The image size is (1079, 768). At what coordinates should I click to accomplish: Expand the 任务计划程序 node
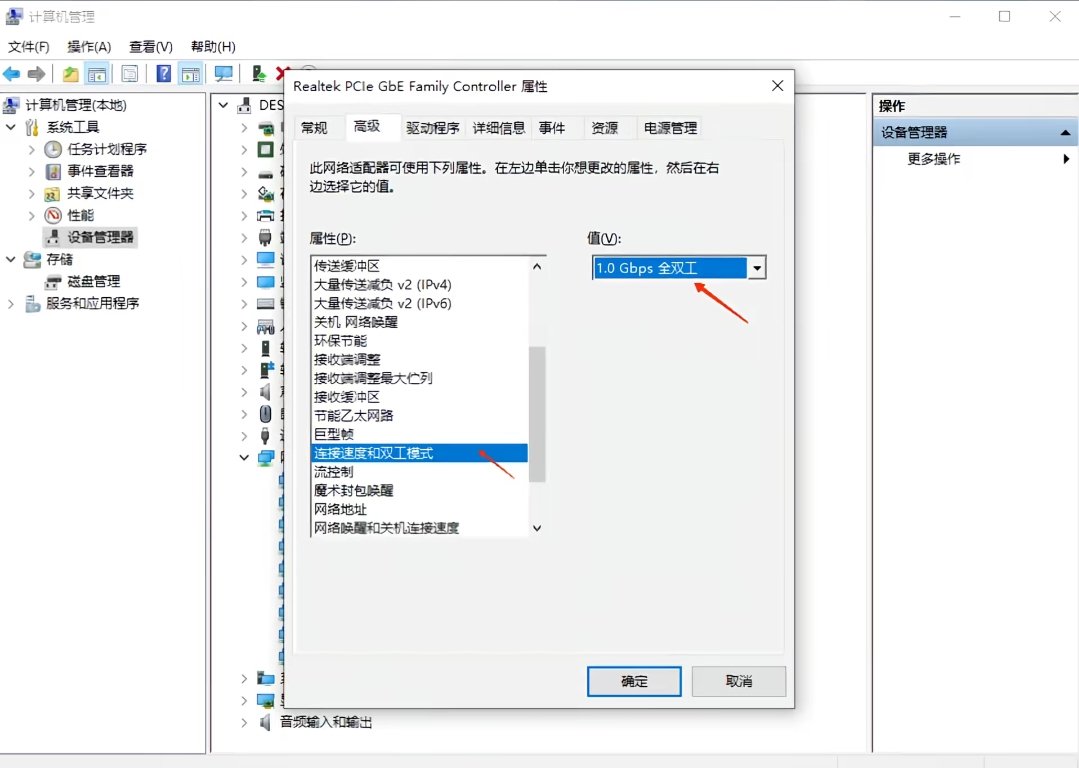32,149
